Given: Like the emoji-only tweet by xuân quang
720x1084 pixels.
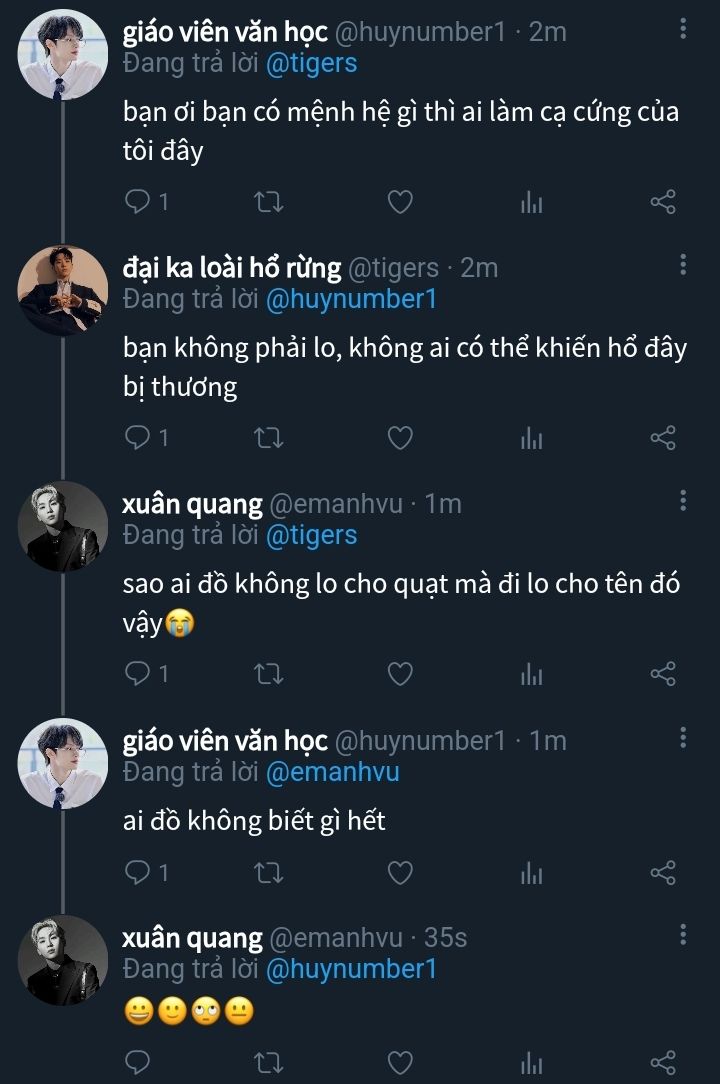Looking at the screenshot, I should pyautogui.click(x=400, y=1061).
